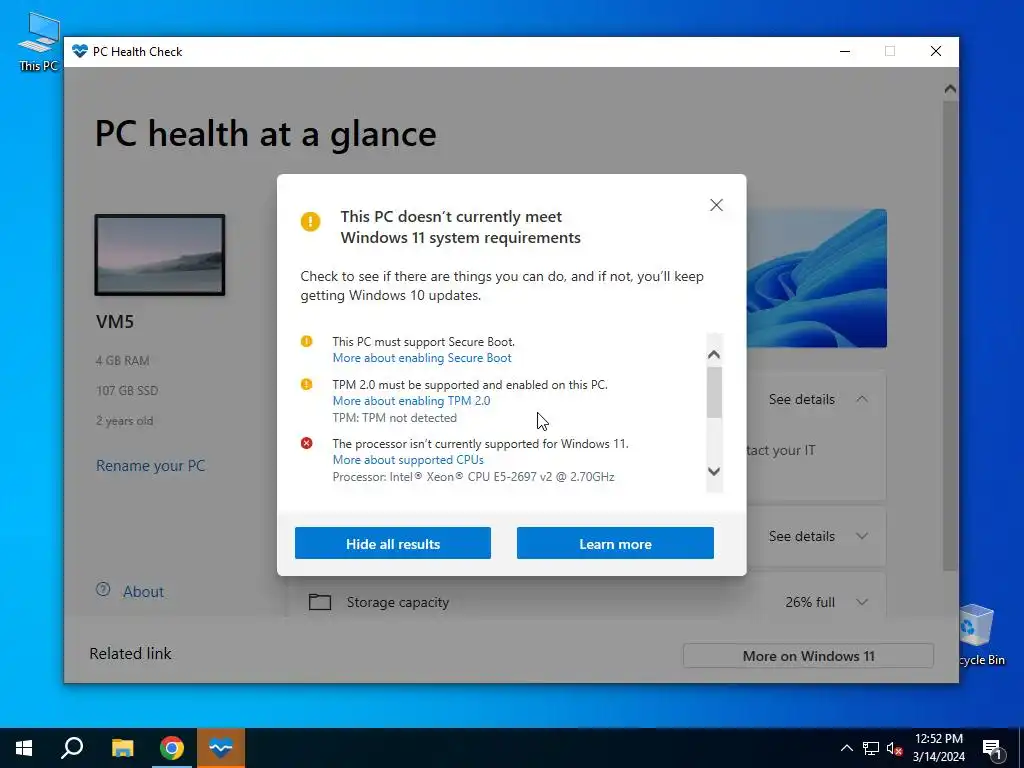Open File Explorer from the taskbar
The height and width of the screenshot is (768, 1024).
pos(122,748)
